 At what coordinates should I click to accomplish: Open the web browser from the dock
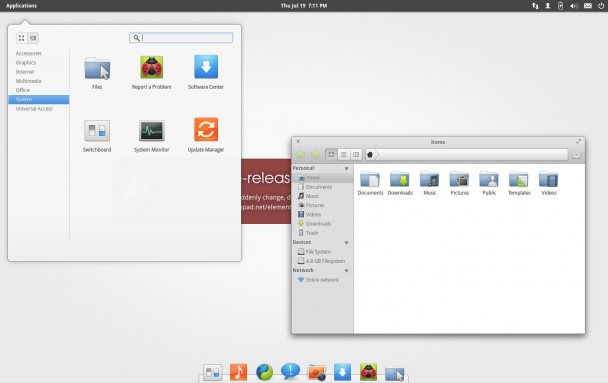pos(264,372)
